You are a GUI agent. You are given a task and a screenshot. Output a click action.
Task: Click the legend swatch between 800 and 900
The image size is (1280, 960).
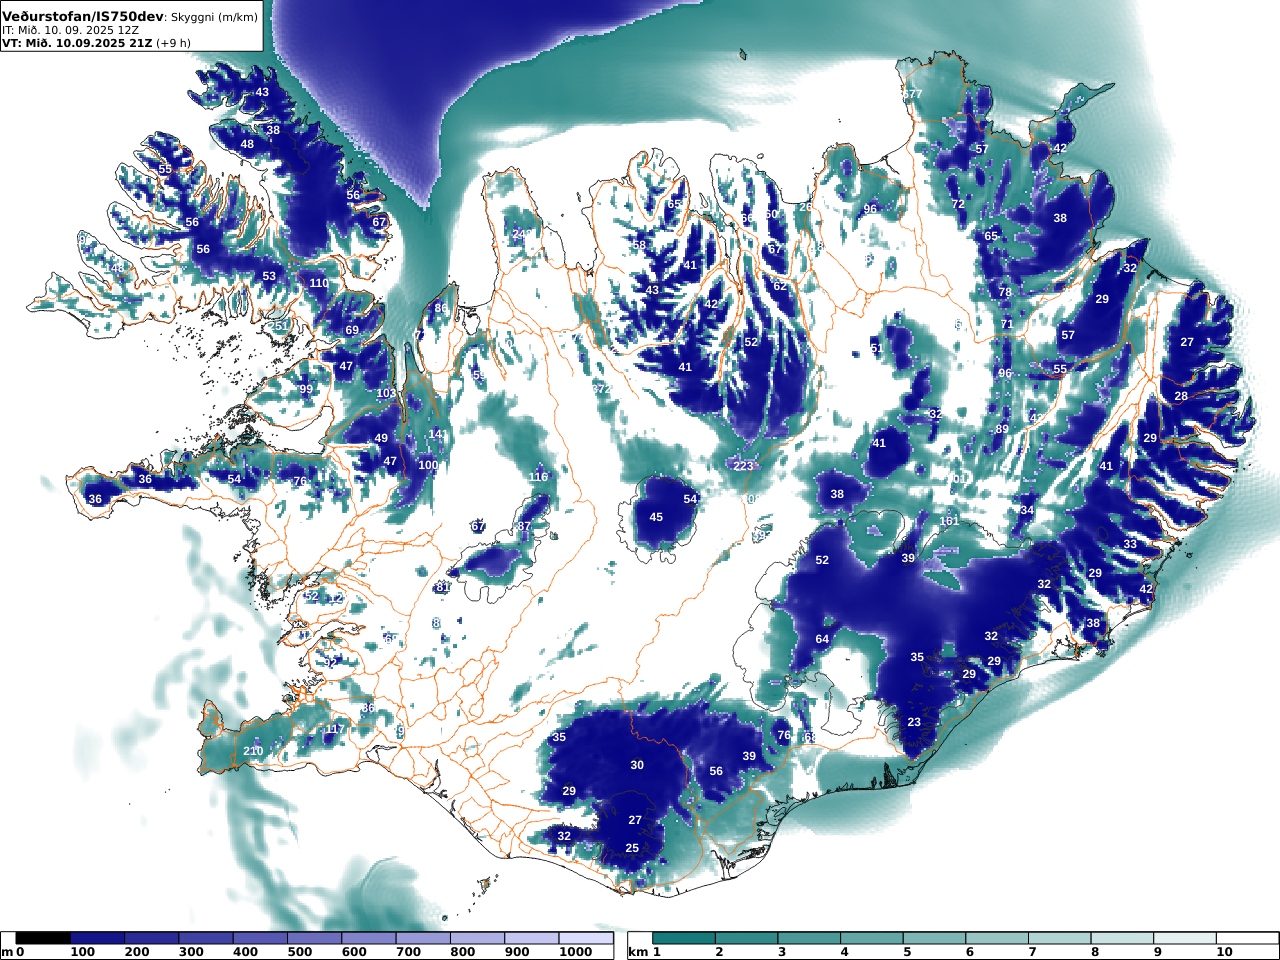click(x=476, y=938)
